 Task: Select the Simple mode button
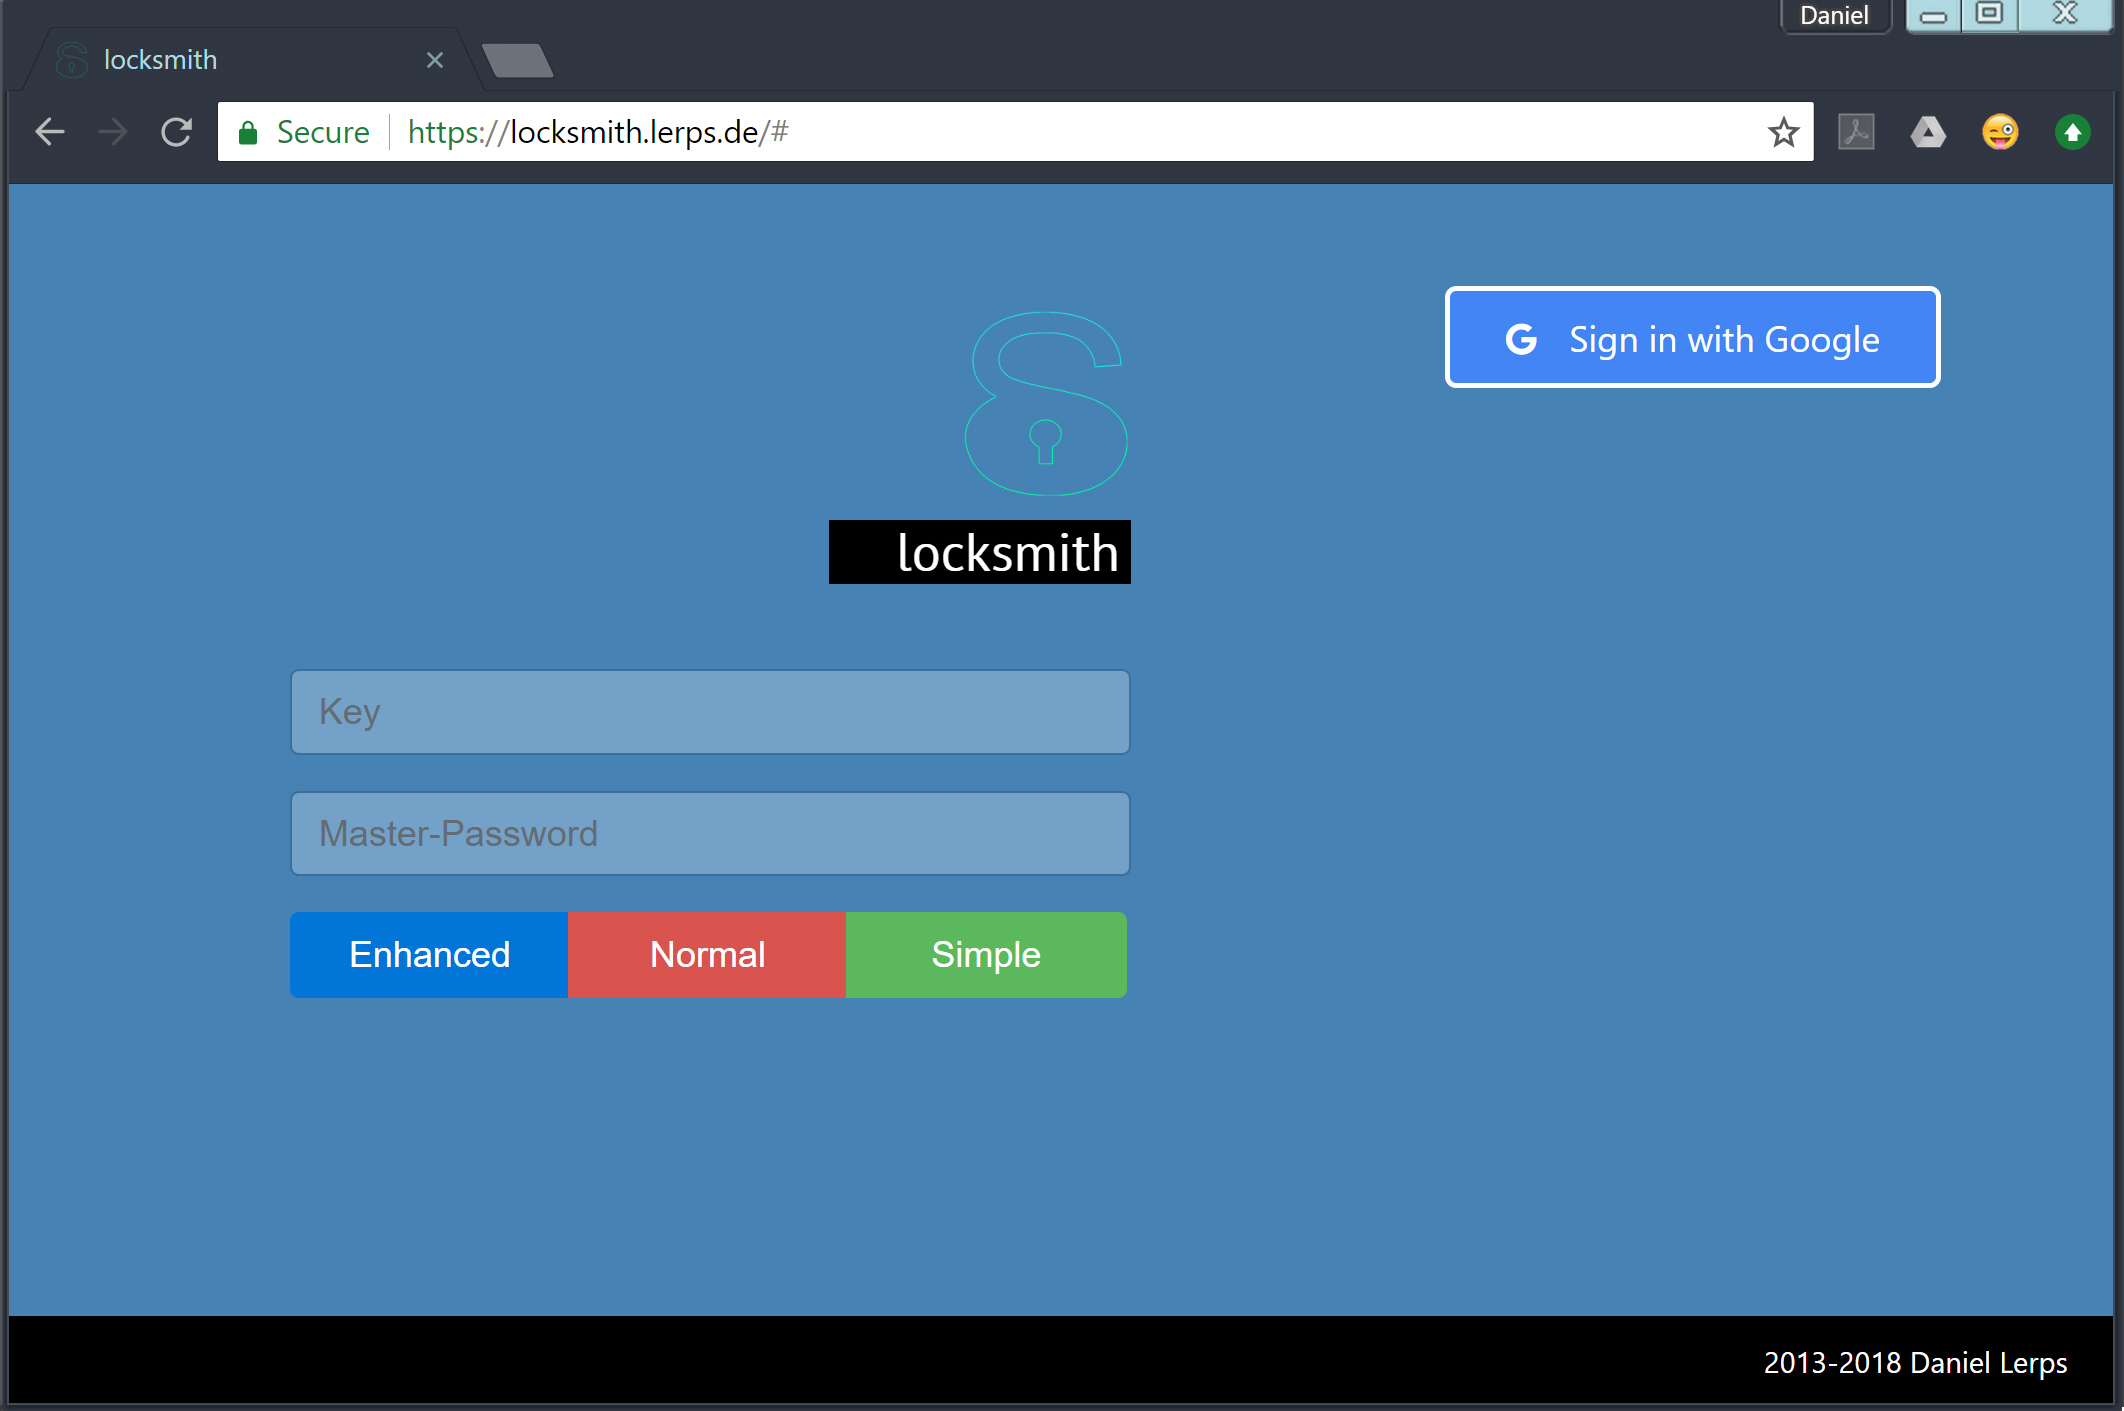tap(986, 955)
